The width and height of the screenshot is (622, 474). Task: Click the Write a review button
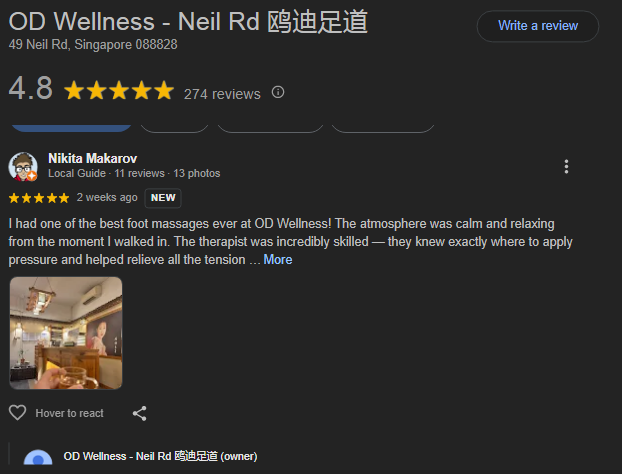(538, 26)
